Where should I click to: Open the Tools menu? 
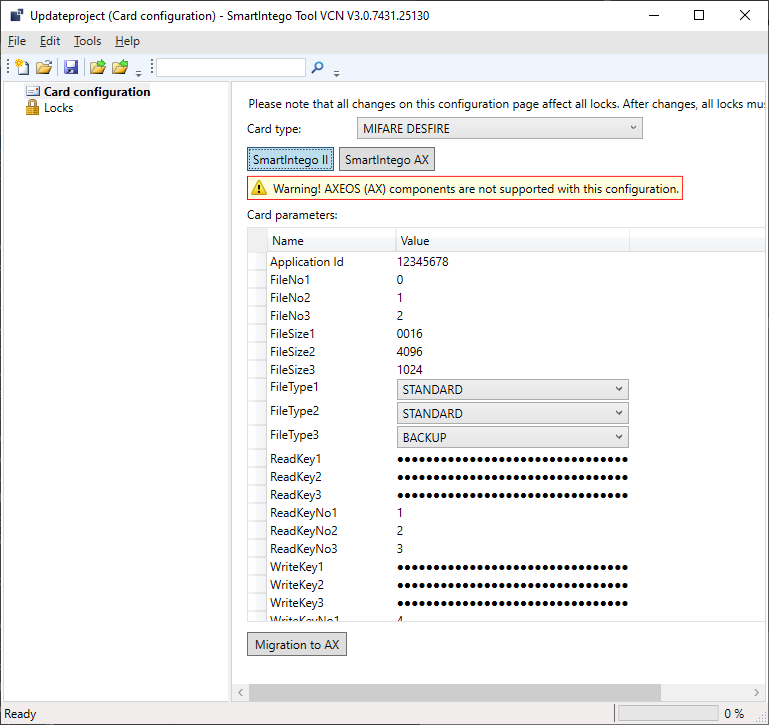(x=88, y=41)
